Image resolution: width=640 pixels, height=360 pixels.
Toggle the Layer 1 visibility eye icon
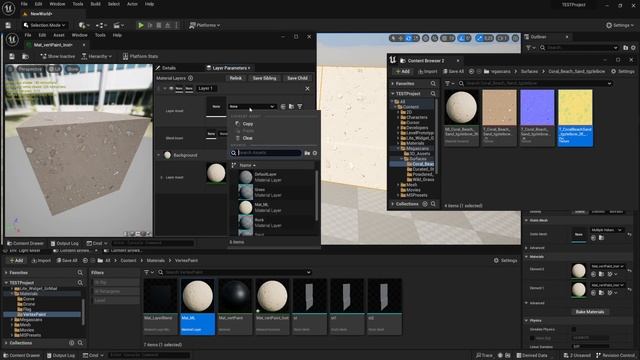pos(171,89)
